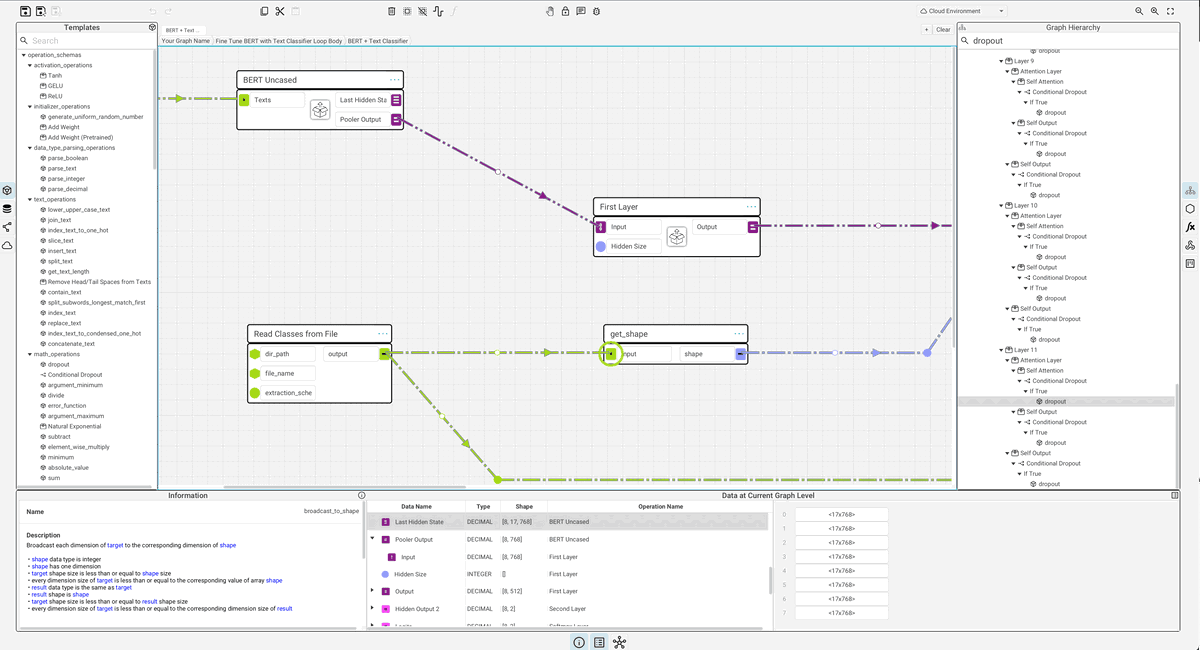The image size is (1200, 650).
Task: Click the hexagon icon in right sidebar
Action: pos(1190,209)
